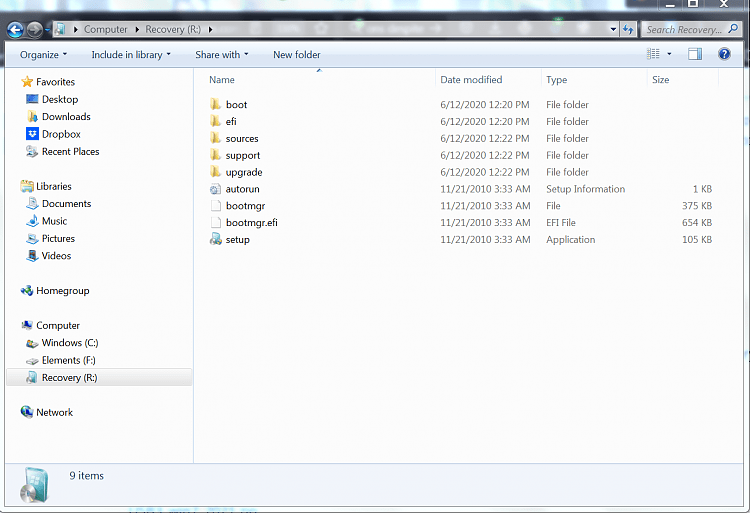Image resolution: width=750 pixels, height=513 pixels.
Task: Click the Back navigation arrow
Action: tap(15, 30)
